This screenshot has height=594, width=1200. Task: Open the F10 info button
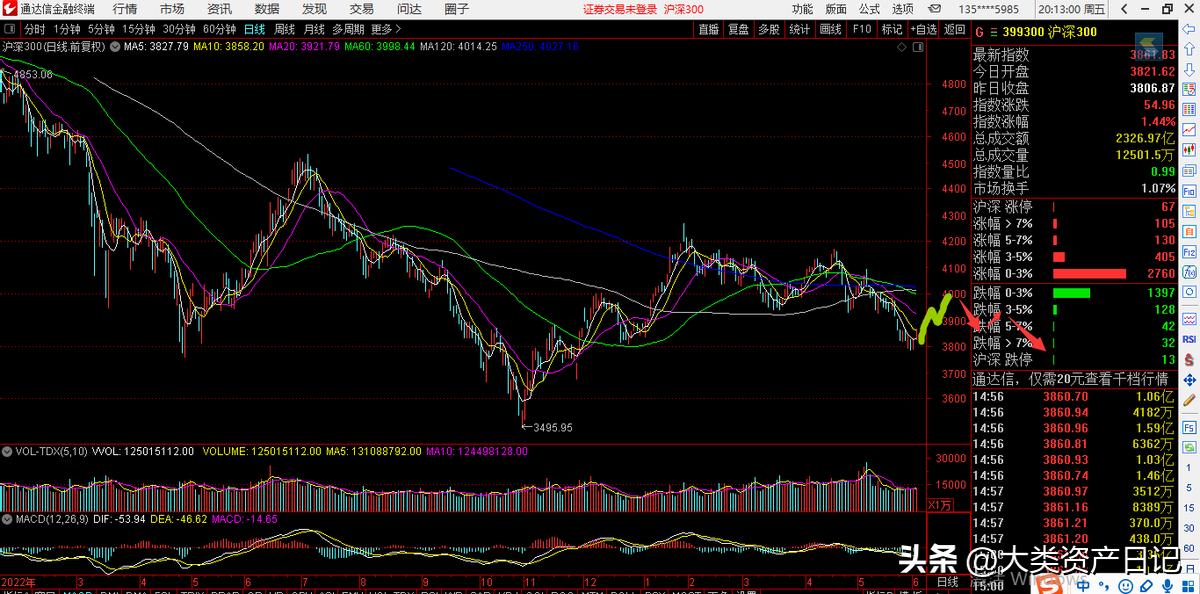coord(861,30)
